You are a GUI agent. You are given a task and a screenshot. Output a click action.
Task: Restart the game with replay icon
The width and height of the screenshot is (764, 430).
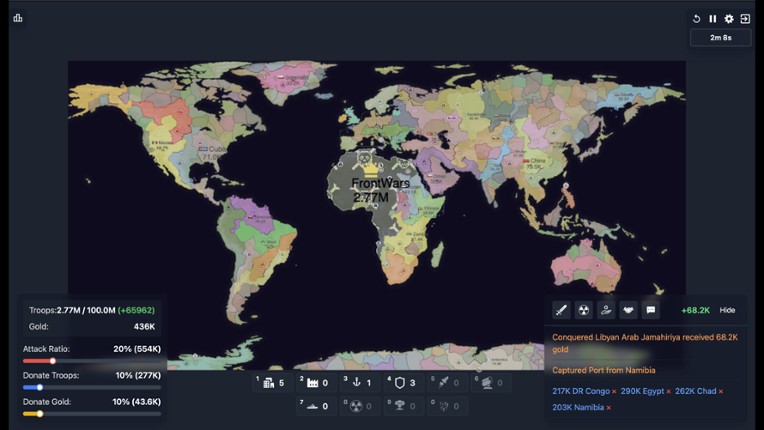click(697, 19)
